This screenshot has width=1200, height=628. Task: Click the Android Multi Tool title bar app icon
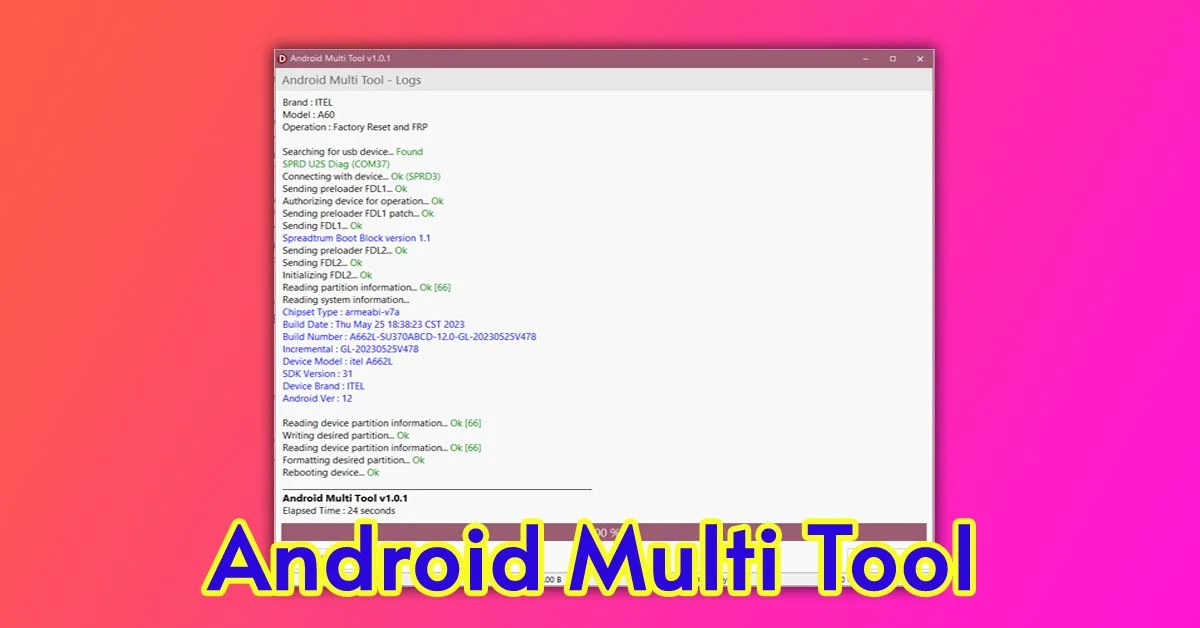pos(283,59)
